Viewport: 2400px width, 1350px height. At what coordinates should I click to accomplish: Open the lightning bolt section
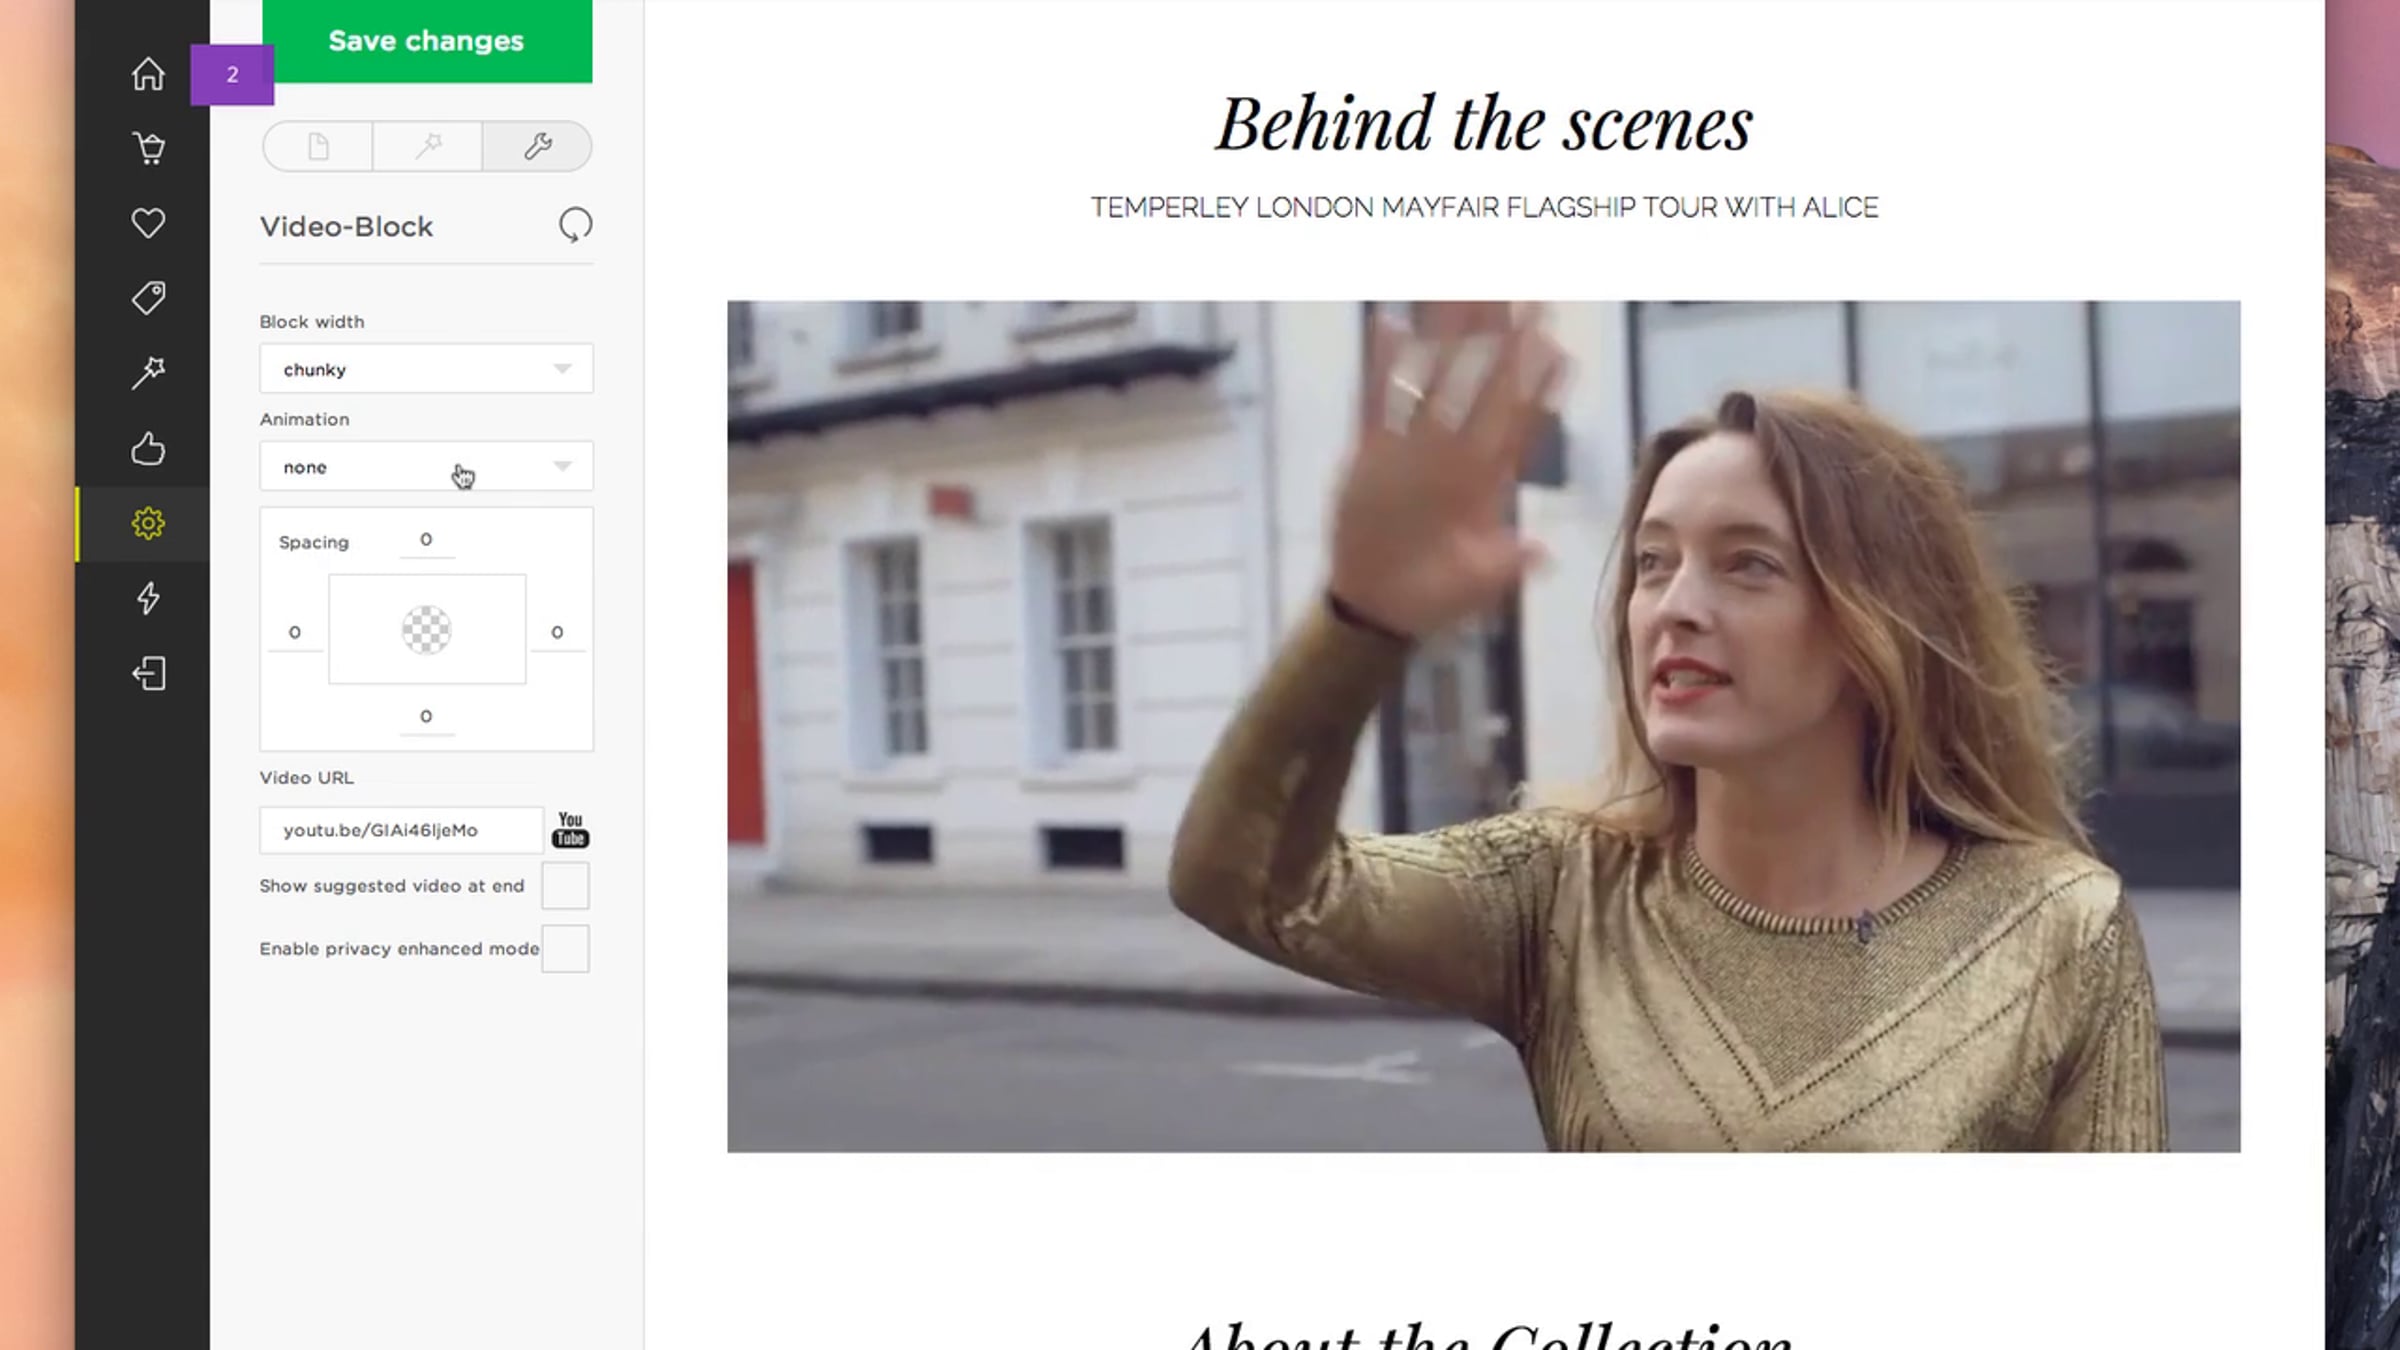(x=148, y=598)
